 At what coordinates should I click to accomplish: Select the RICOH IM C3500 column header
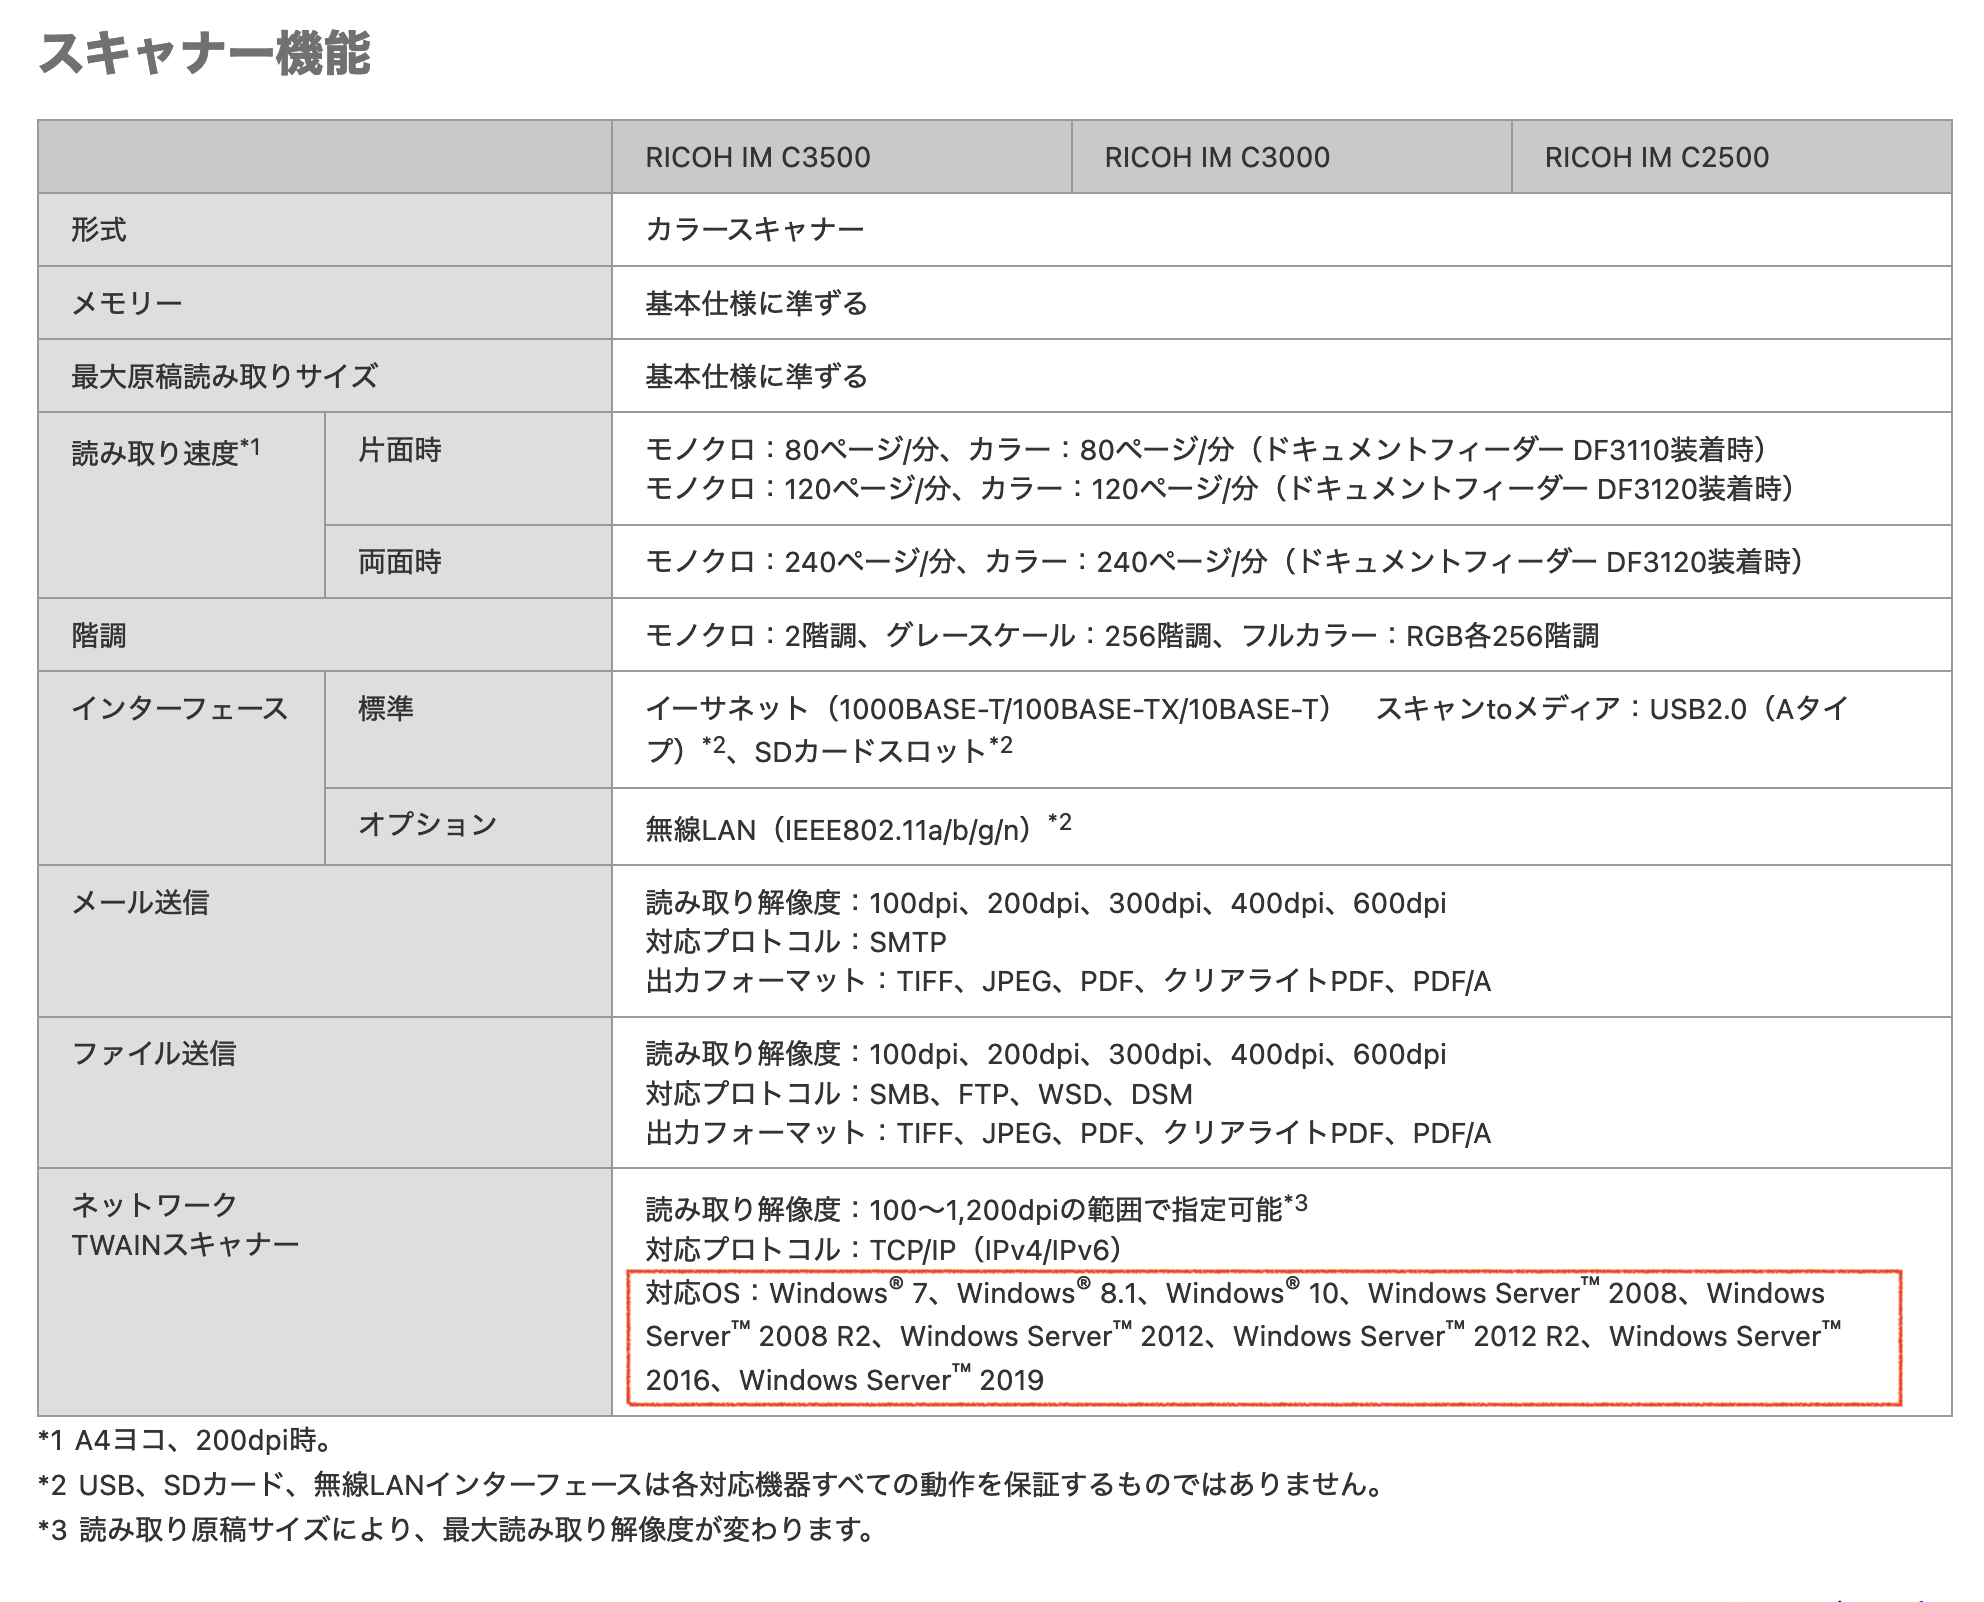tap(757, 157)
